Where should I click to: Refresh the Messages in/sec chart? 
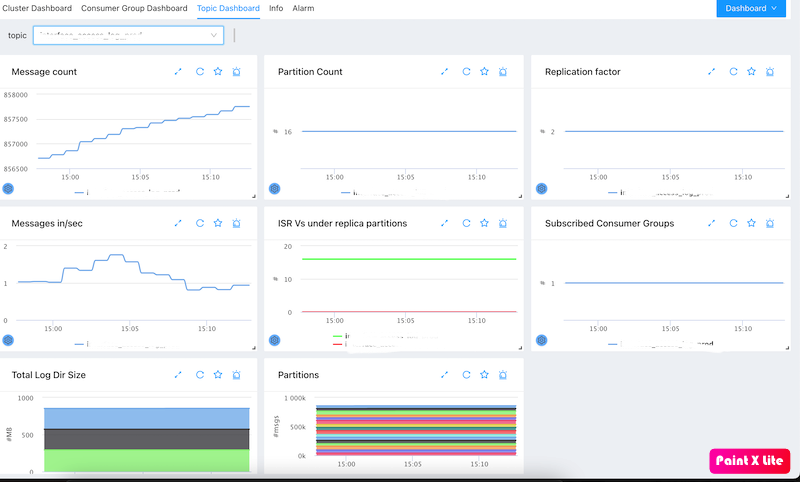point(199,223)
